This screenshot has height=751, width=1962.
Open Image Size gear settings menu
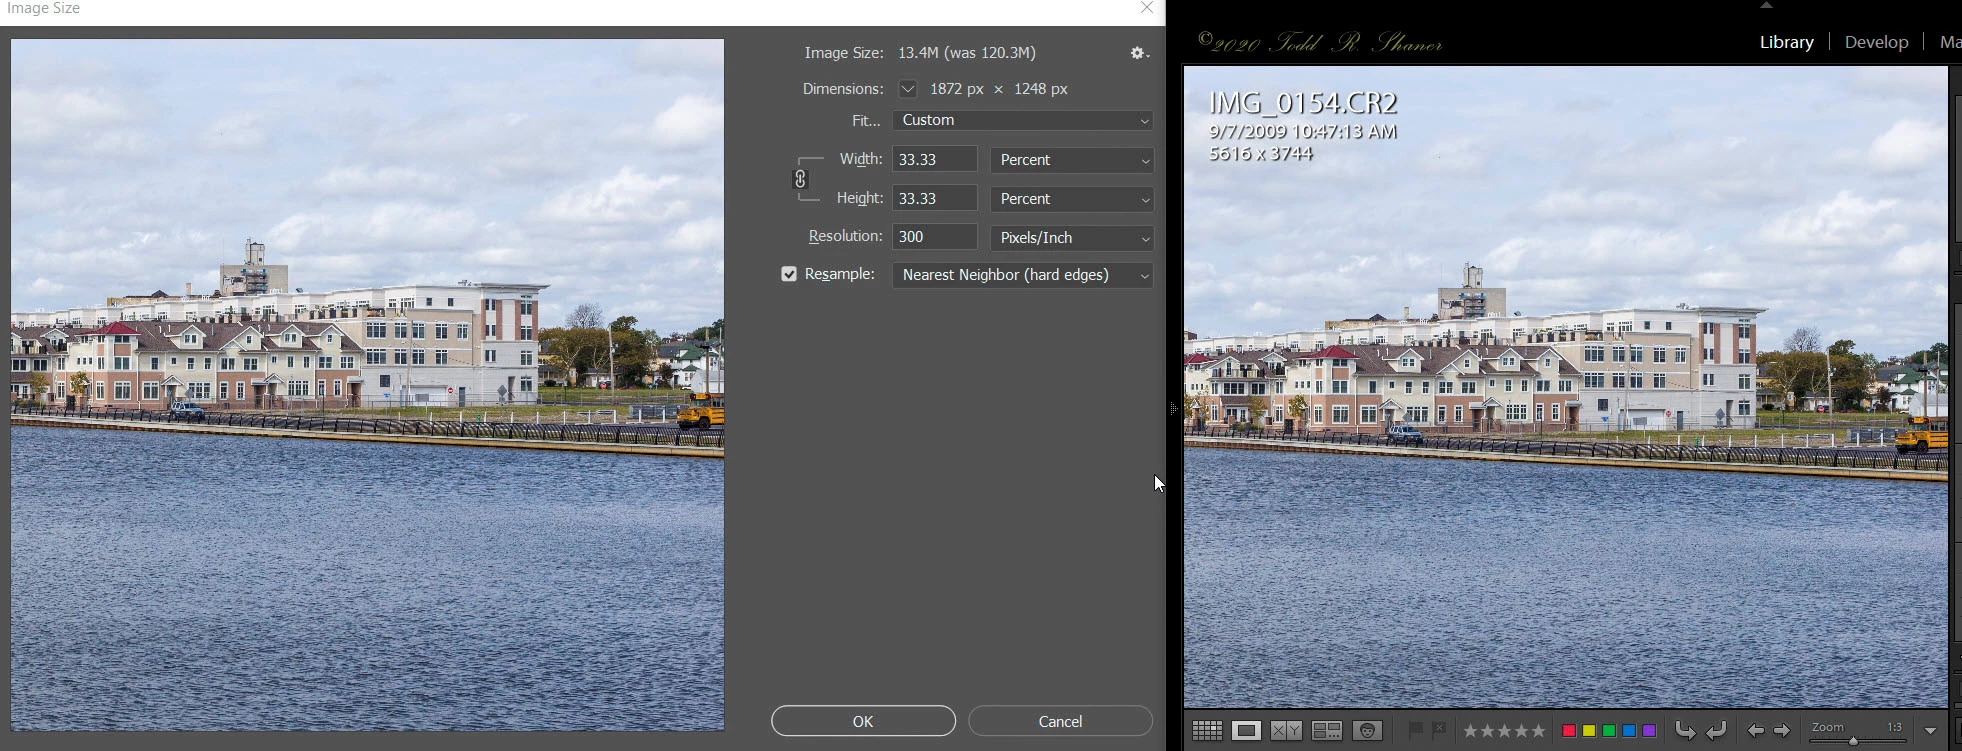click(1139, 53)
